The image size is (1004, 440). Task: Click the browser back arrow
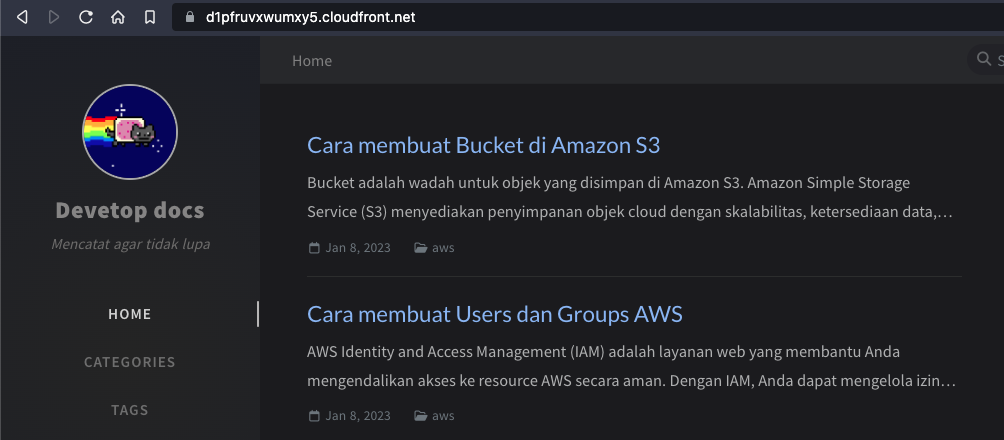pyautogui.click(x=22, y=17)
